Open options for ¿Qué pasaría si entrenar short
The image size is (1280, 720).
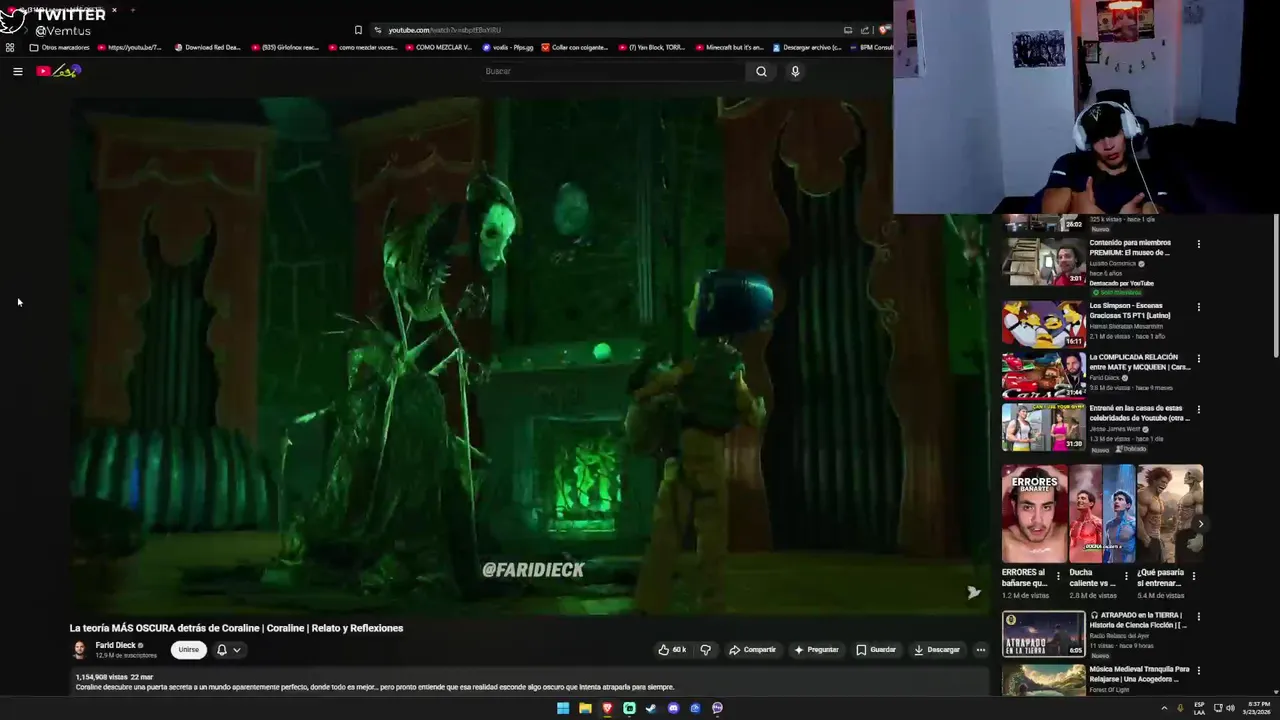(1193, 576)
